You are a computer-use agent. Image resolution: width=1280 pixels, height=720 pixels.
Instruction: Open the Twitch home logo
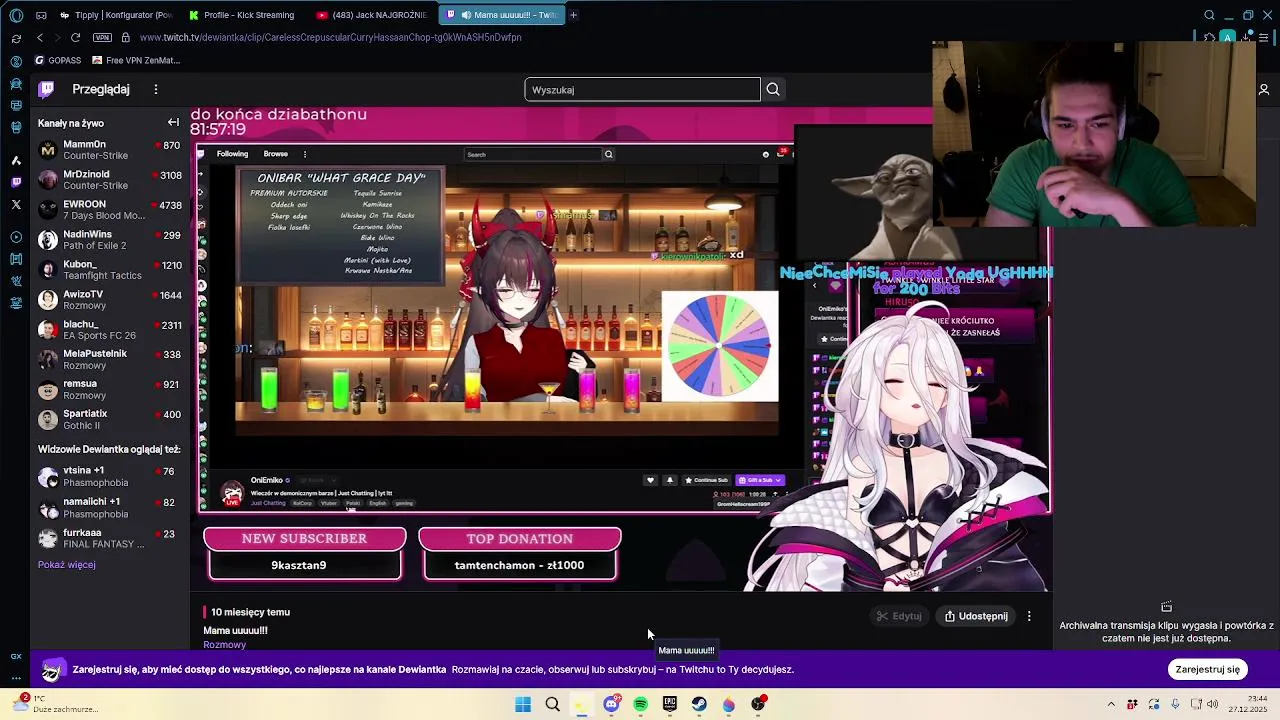(x=46, y=89)
